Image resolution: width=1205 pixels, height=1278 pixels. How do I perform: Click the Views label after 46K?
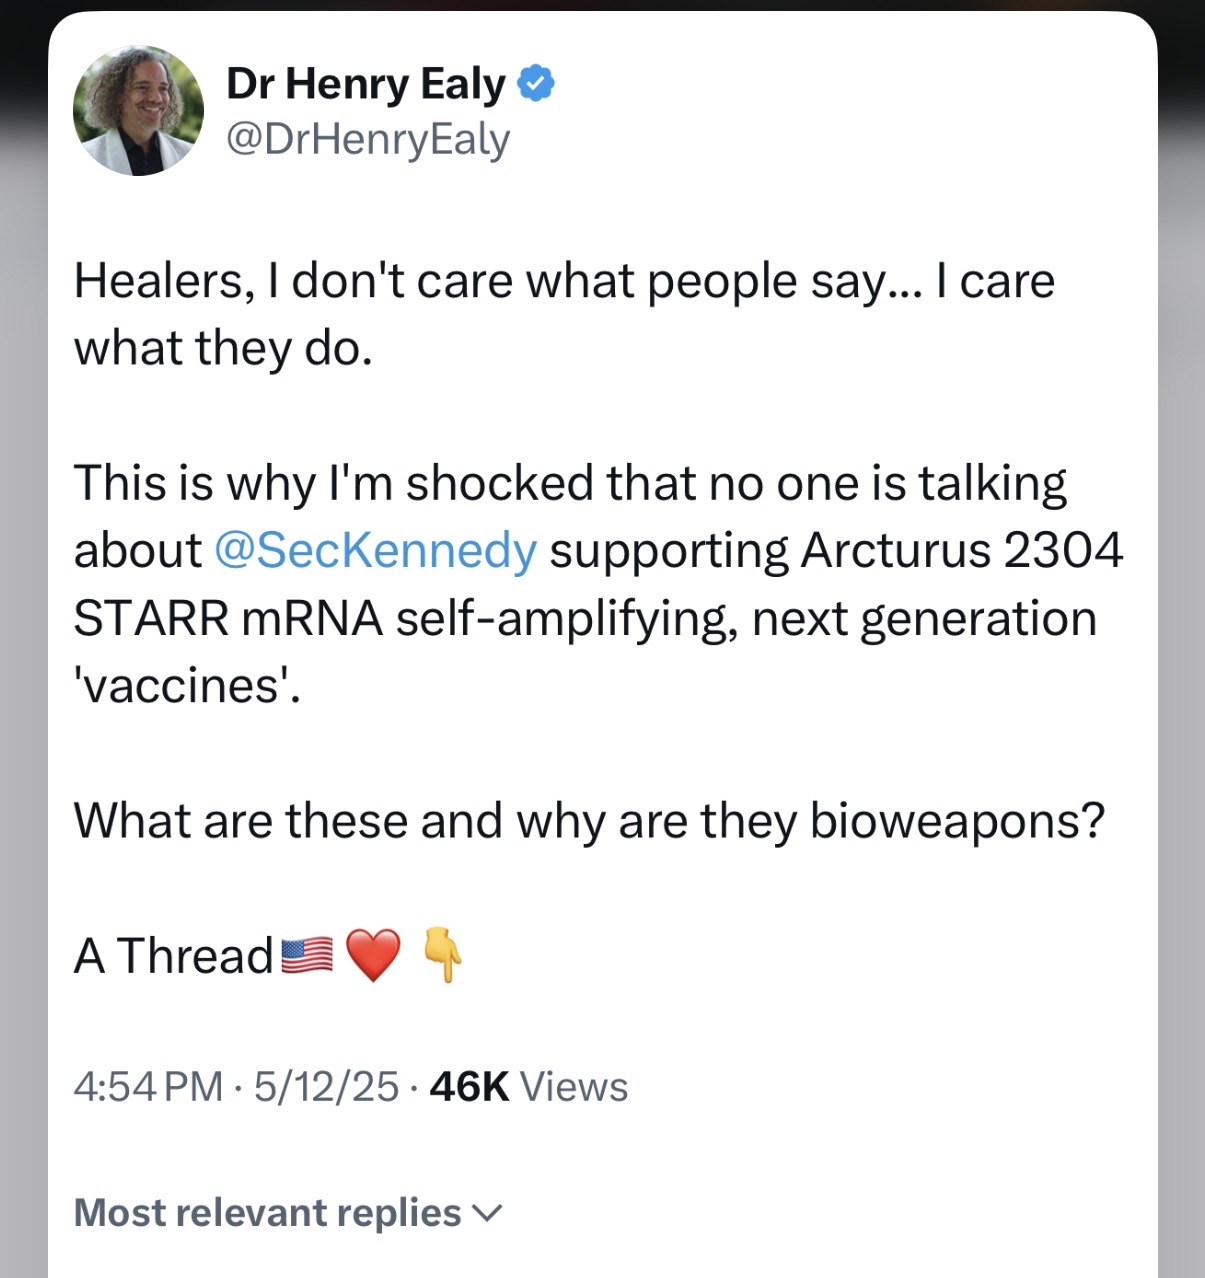tap(574, 1086)
